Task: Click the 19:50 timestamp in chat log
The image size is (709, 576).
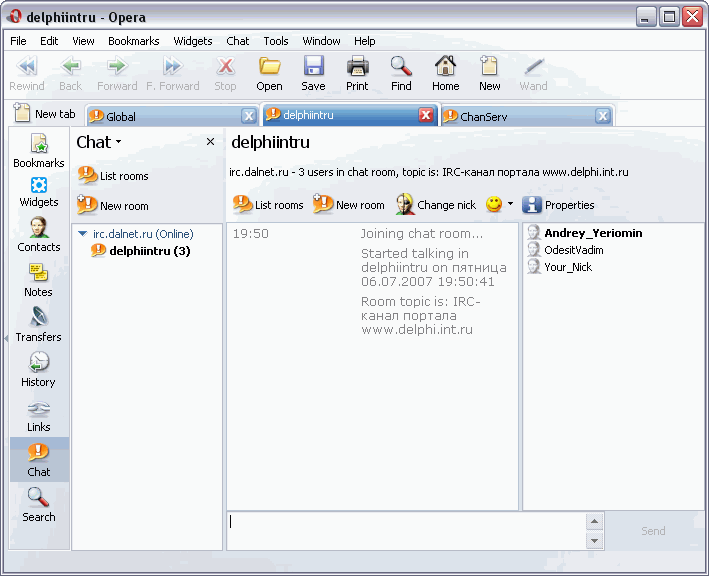Action: [x=251, y=234]
